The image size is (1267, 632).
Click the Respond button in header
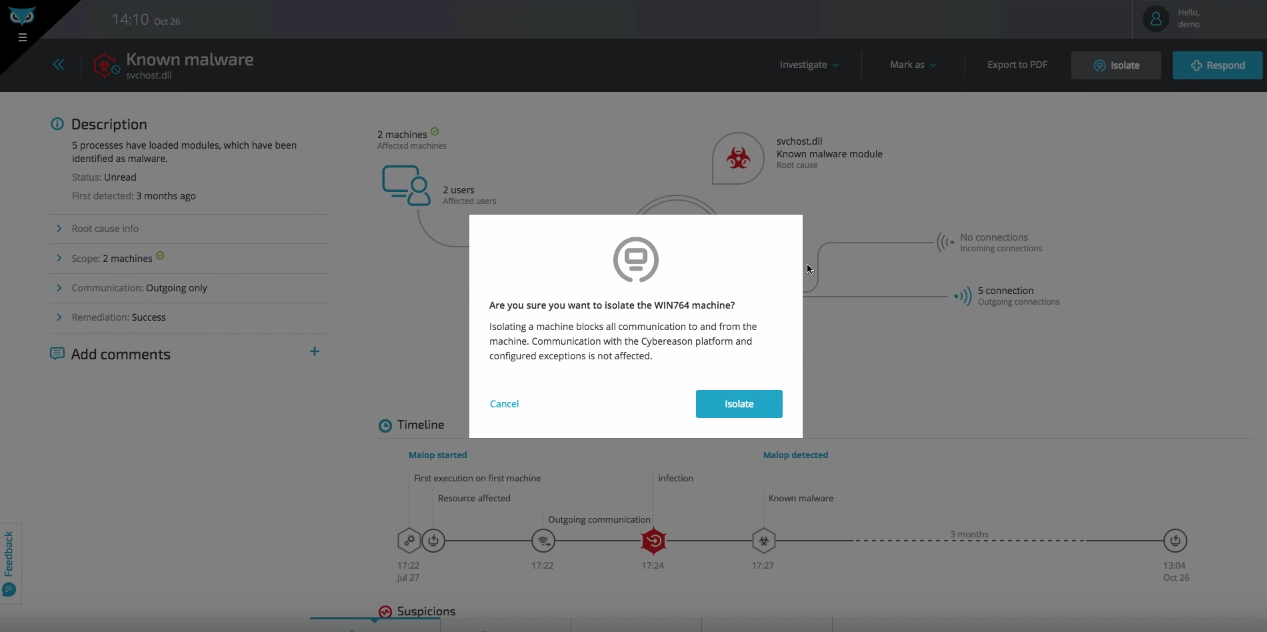pyautogui.click(x=1217, y=65)
